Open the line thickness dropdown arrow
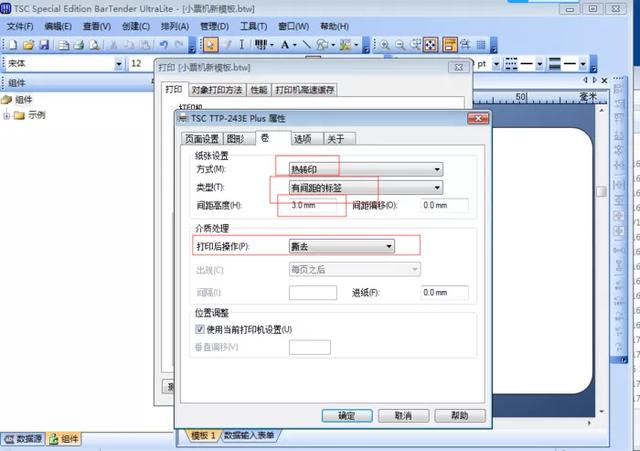The height and width of the screenshot is (451, 640). [583, 64]
